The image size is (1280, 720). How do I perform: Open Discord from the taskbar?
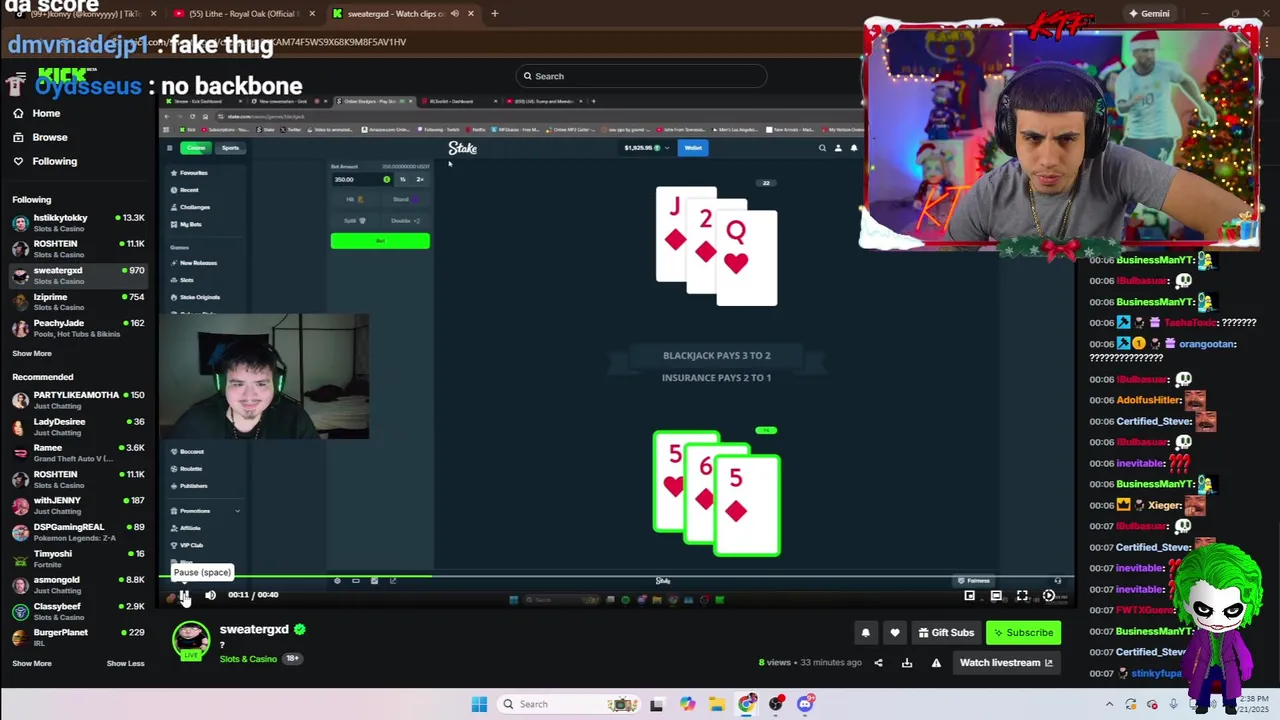(805, 704)
